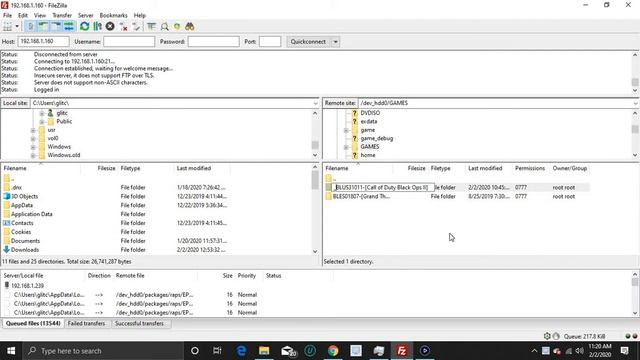640x360 pixels.
Task: Toggle remote directory tree display
Action: tap(56, 27)
